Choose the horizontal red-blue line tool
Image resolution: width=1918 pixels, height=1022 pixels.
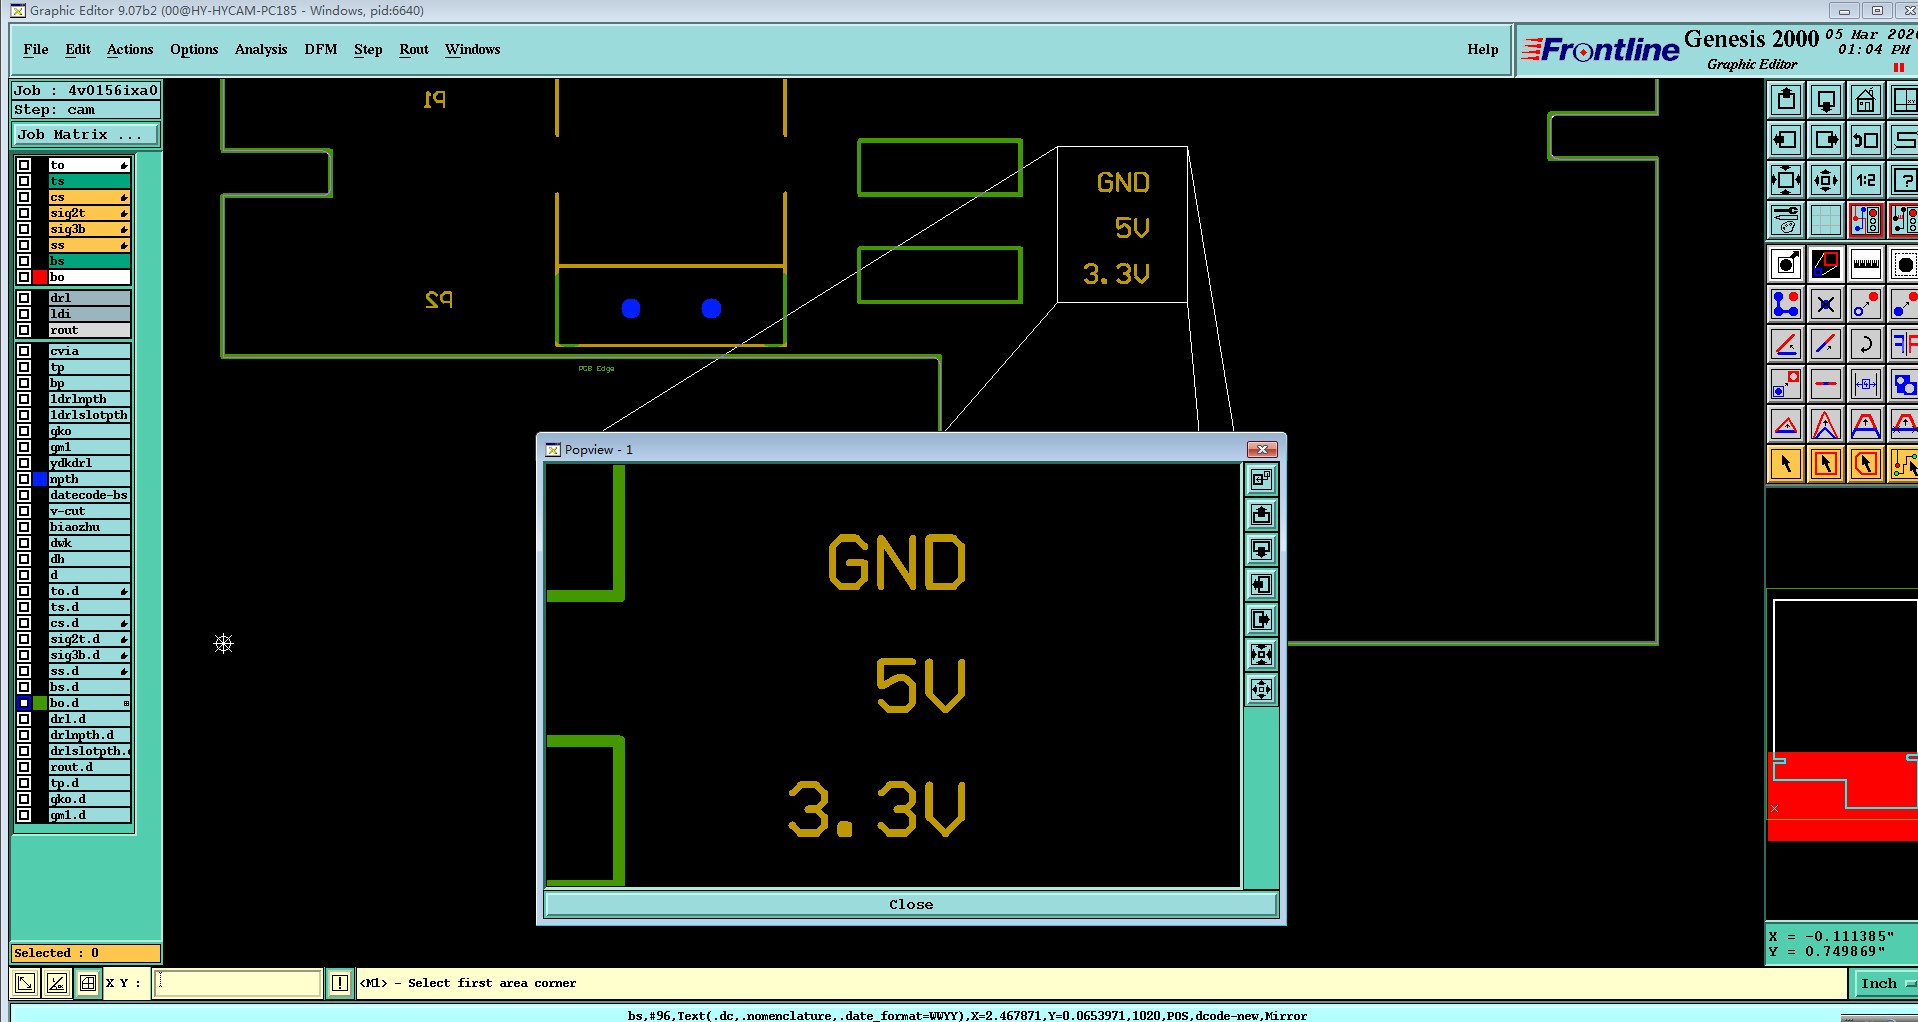tap(1826, 384)
